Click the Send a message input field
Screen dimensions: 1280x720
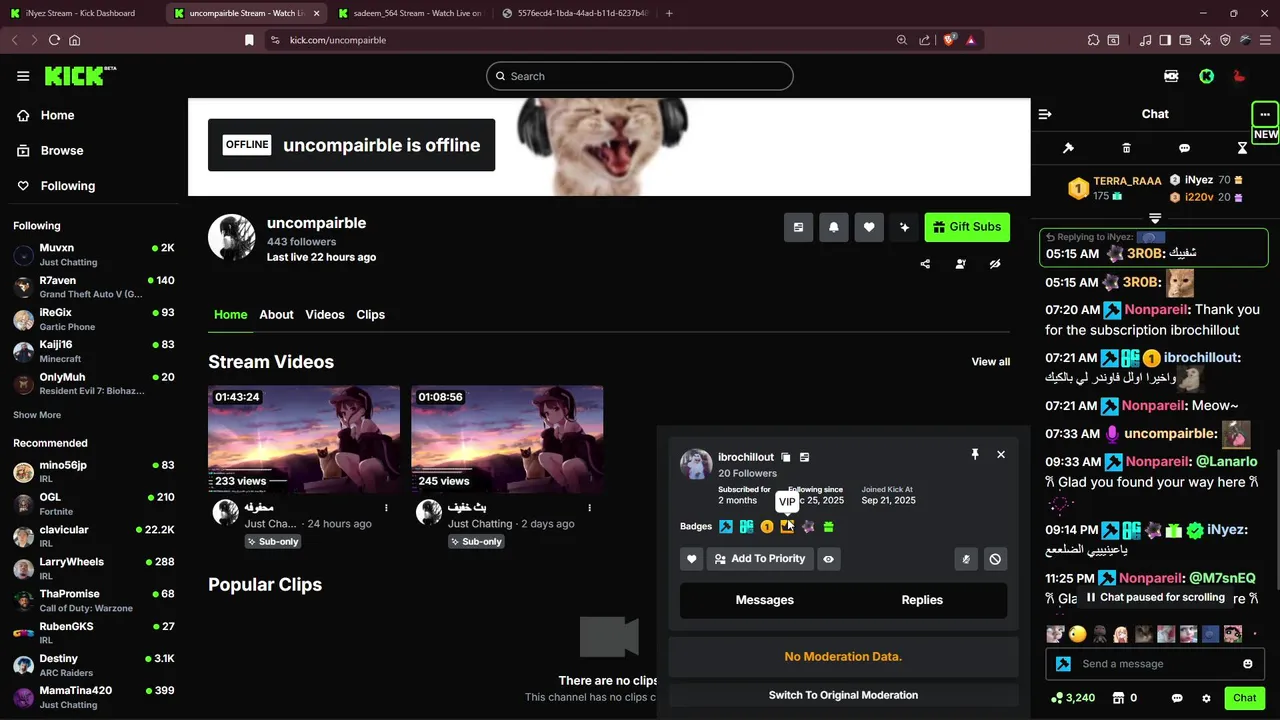pos(1156,664)
